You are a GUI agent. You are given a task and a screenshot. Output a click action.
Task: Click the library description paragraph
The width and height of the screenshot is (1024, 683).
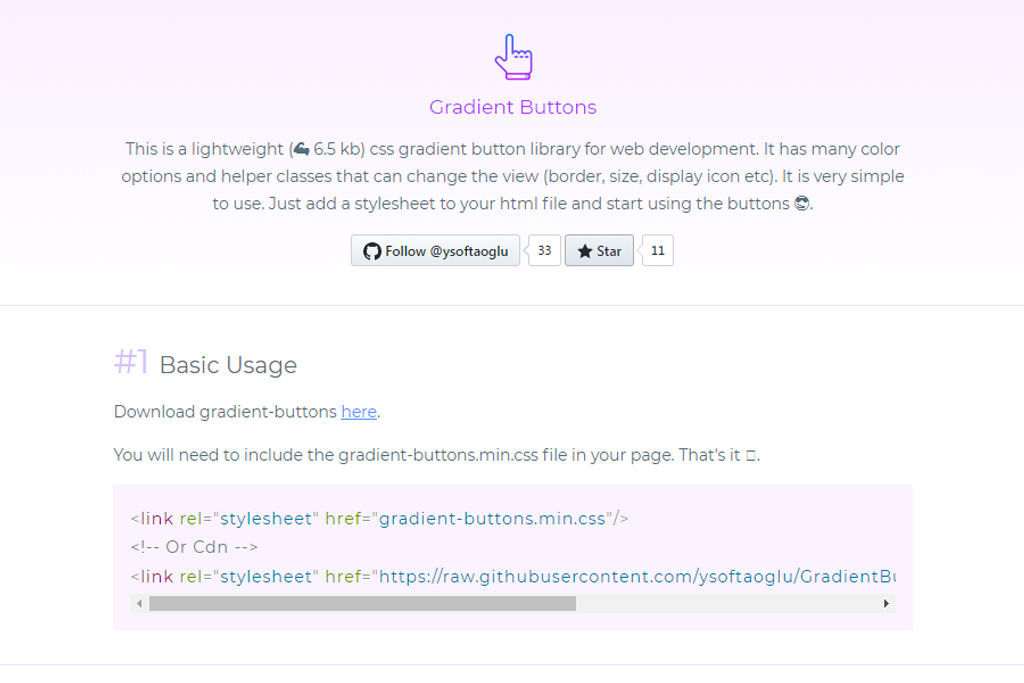[513, 176]
